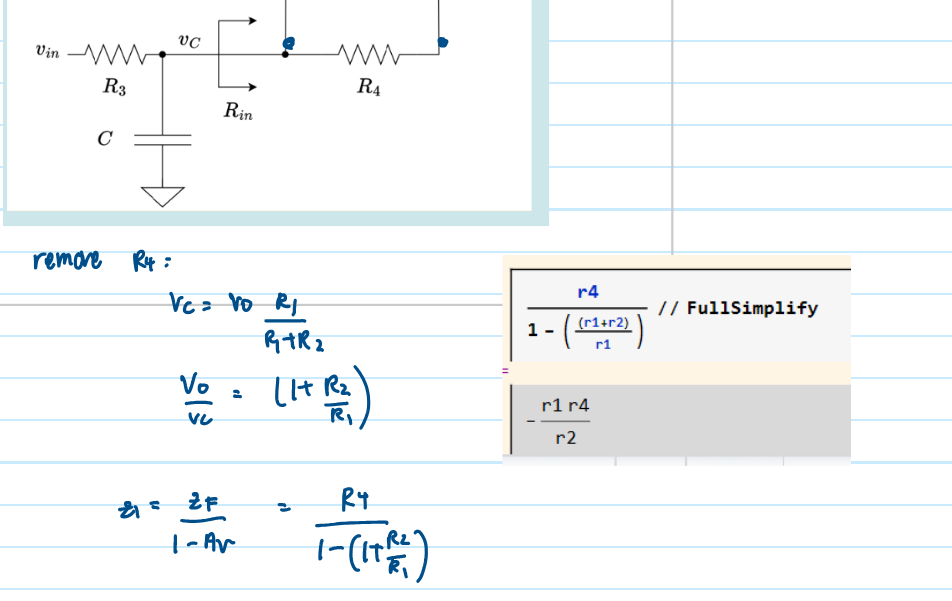Click the upper arrow near node vC
This screenshot has width=952, height=601.
(239, 21)
